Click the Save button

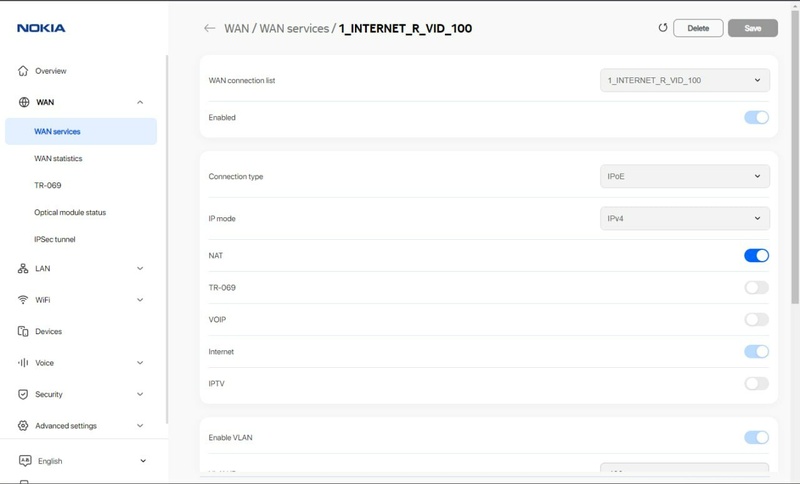[x=752, y=28]
